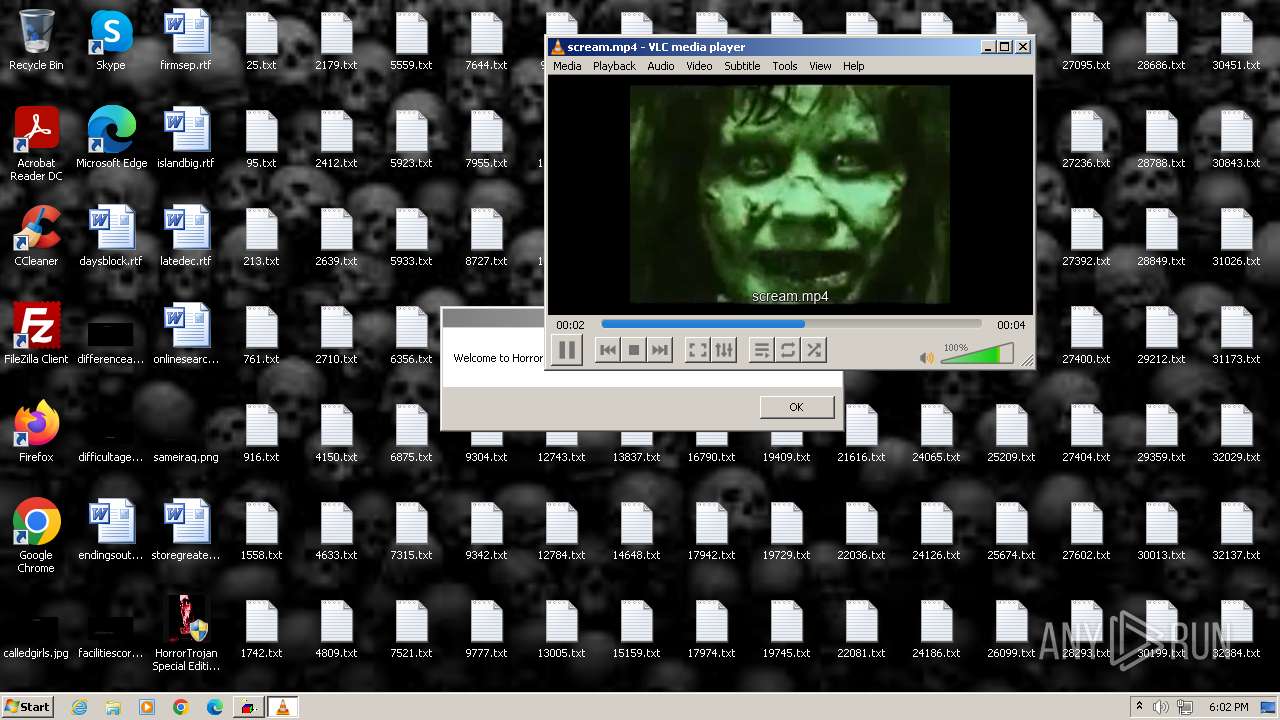1280x720 pixels.
Task: Select the 27095.txt file
Action: coord(1086,41)
